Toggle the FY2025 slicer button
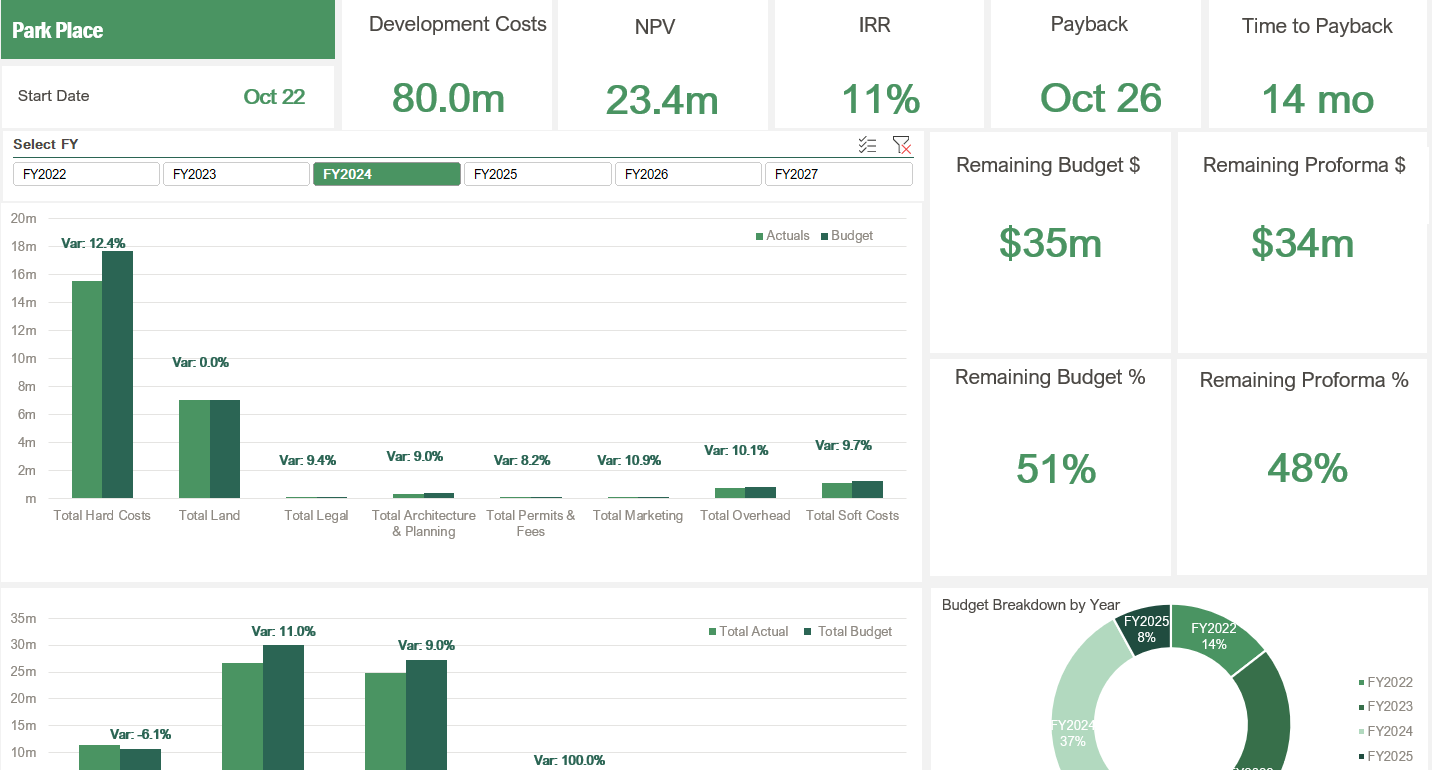 (537, 173)
